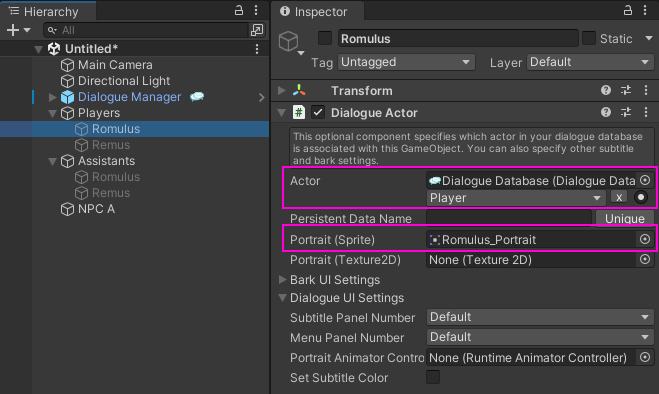Collapse the Players group arrow
Viewport: 659px width, 394px height.
53,114
